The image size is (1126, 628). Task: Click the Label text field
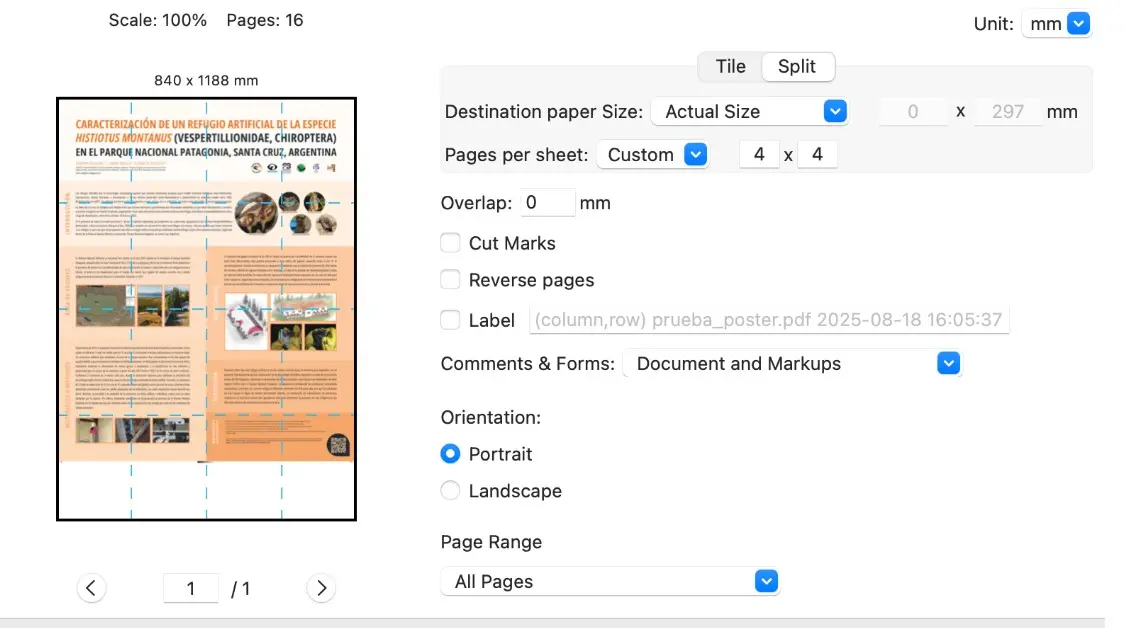tap(768, 320)
